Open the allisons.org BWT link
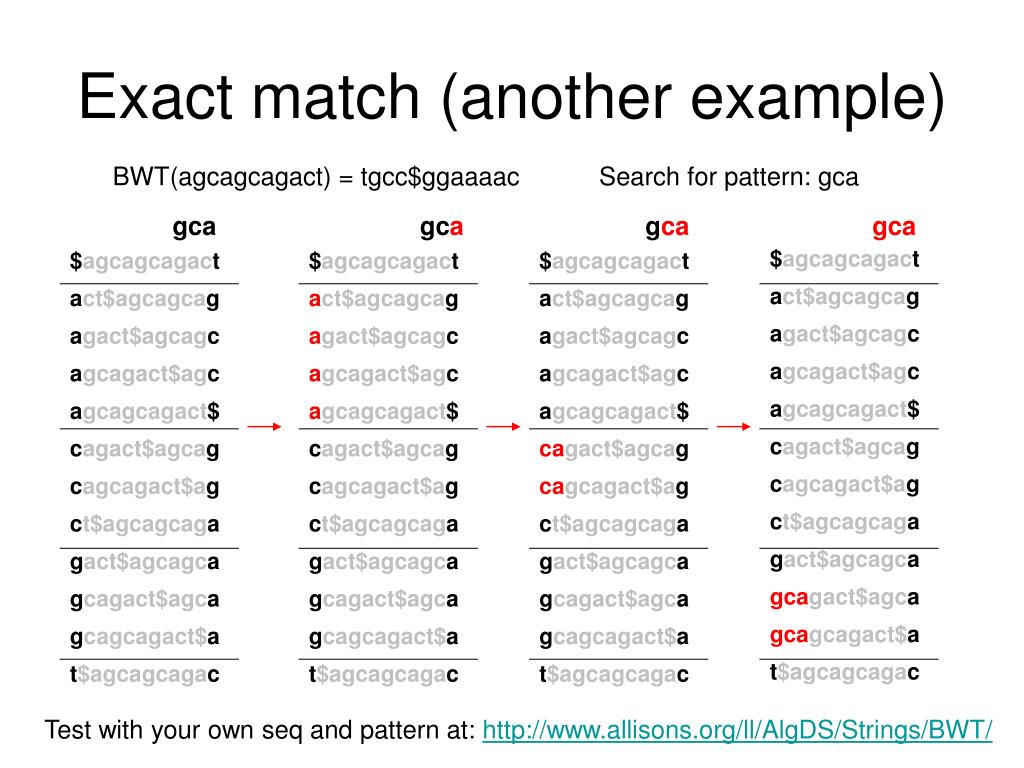The width and height of the screenshot is (1024, 768). [737, 730]
